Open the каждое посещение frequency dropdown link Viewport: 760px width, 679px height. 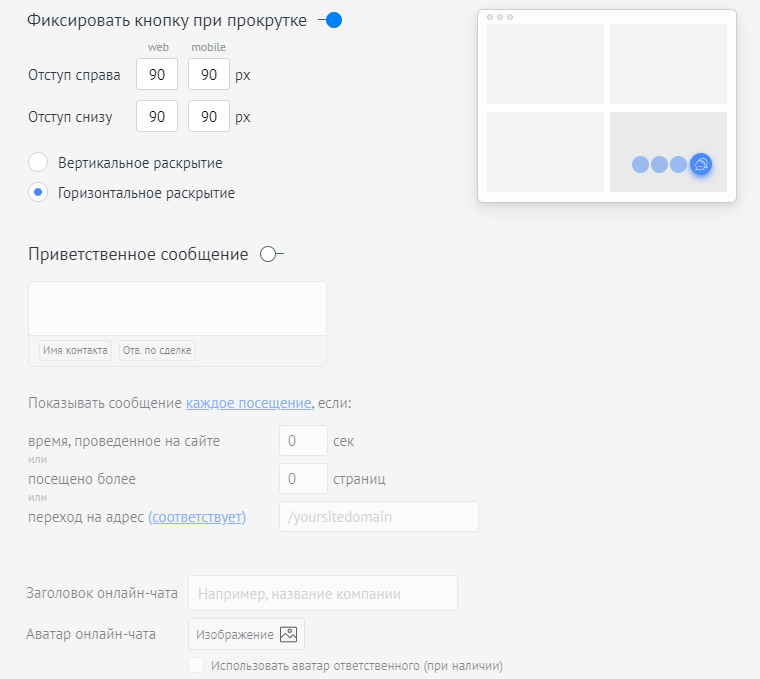pyautogui.click(x=248, y=404)
